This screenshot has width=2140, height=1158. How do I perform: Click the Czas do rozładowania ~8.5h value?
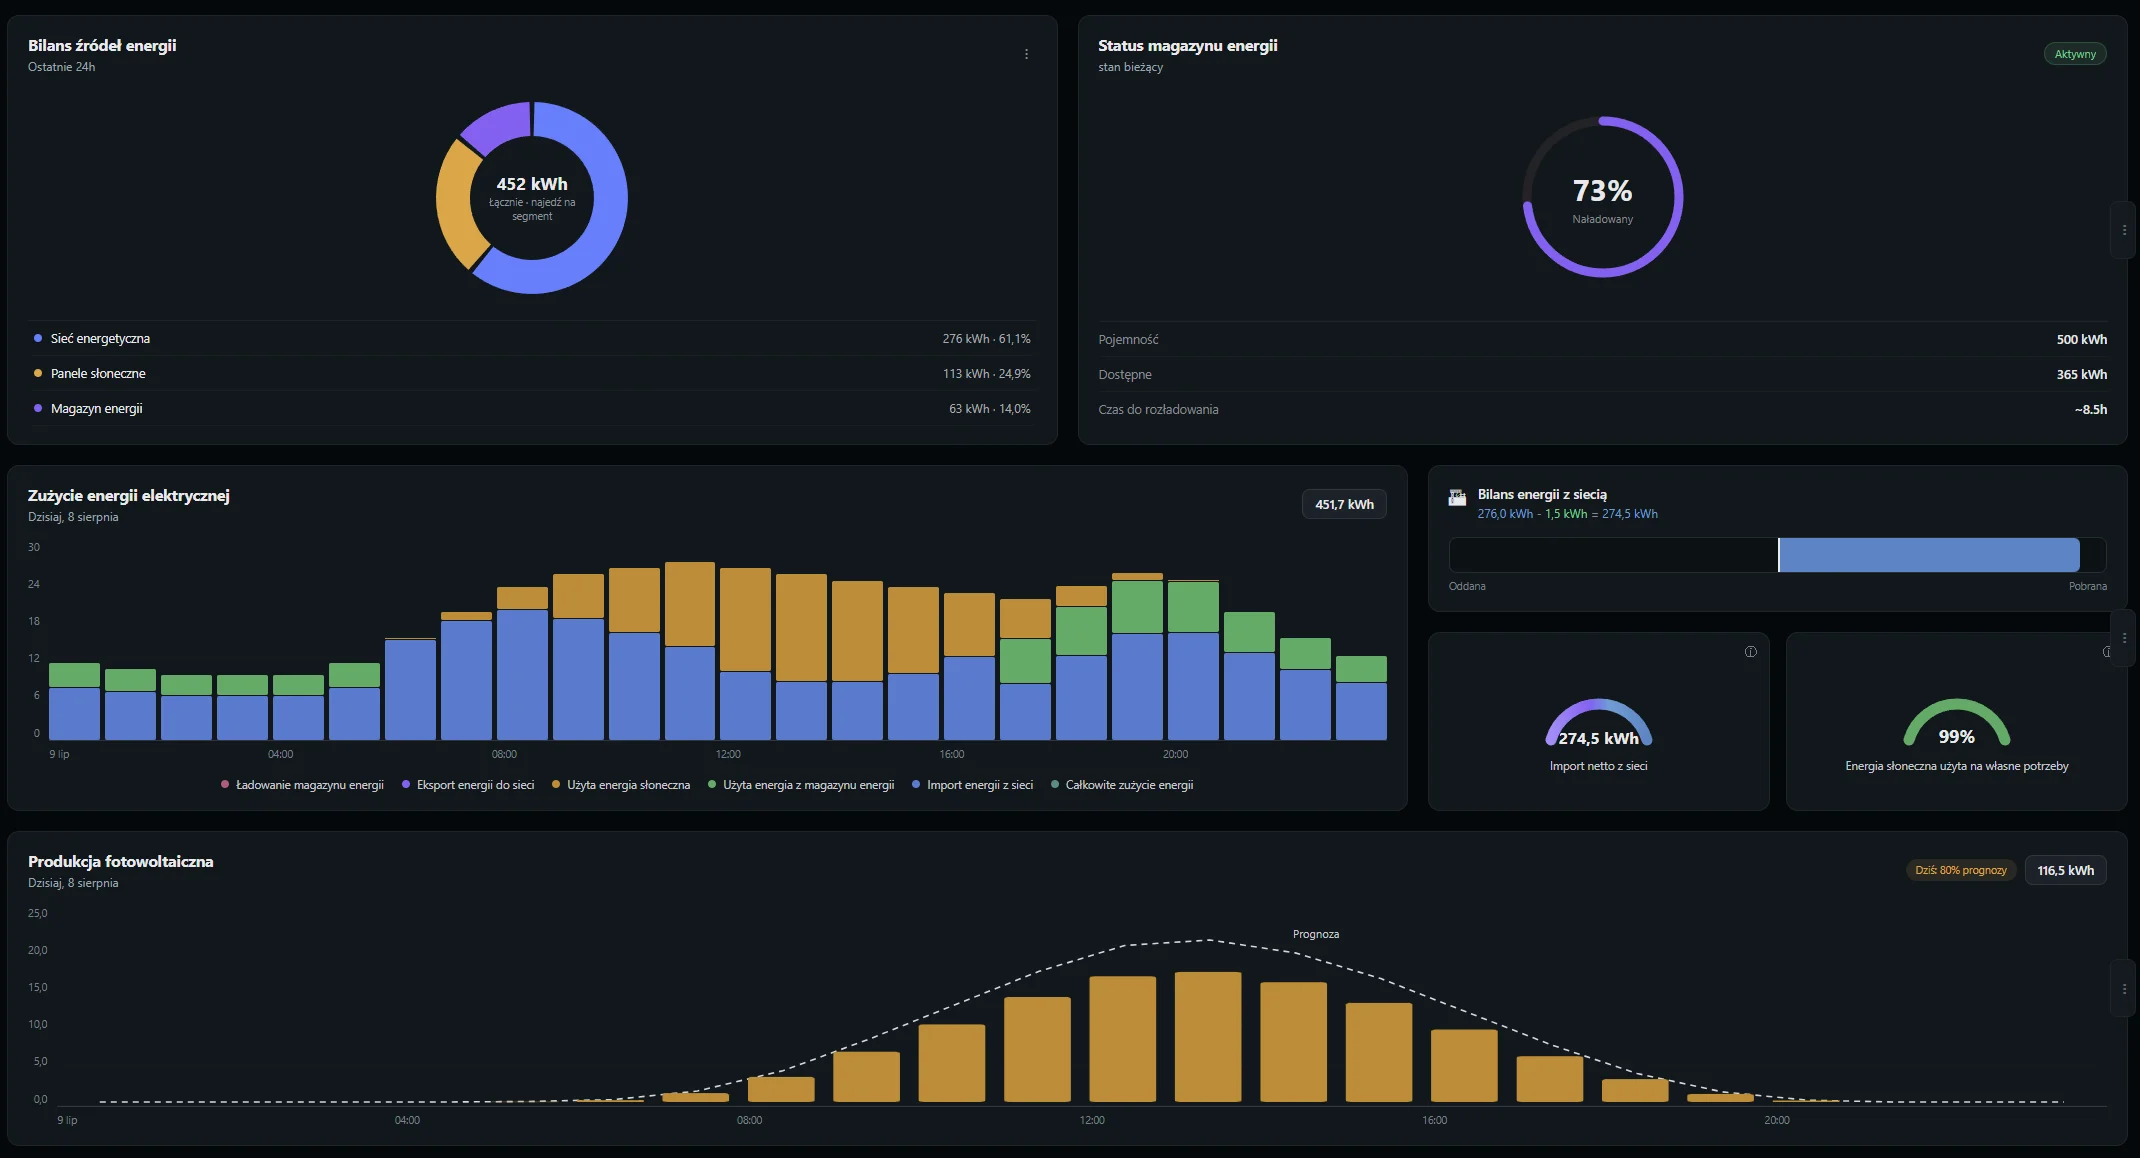point(2090,410)
